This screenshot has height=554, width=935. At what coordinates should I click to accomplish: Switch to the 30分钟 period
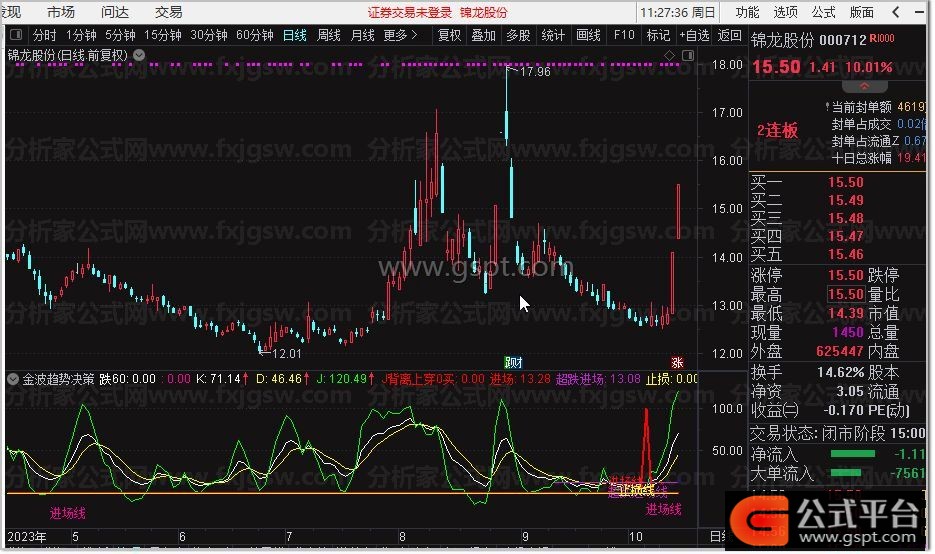pyautogui.click(x=209, y=35)
